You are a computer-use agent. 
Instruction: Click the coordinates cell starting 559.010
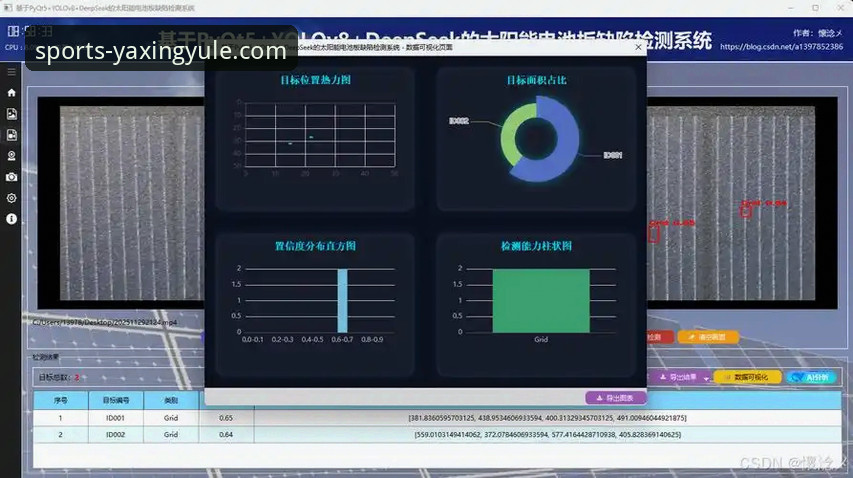[547, 434]
